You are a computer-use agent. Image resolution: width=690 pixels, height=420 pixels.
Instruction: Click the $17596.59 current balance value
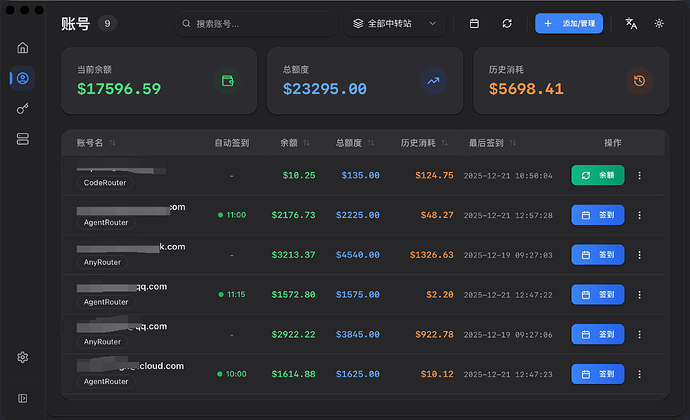tap(119, 89)
